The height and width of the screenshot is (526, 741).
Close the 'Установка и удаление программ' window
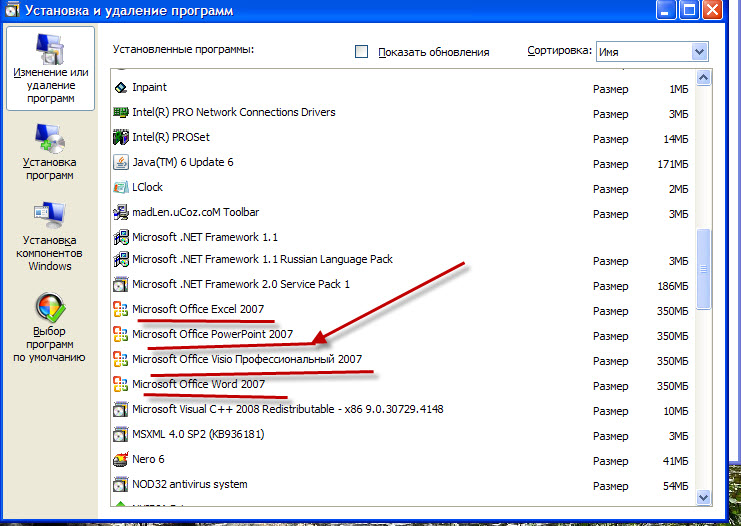click(712, 11)
